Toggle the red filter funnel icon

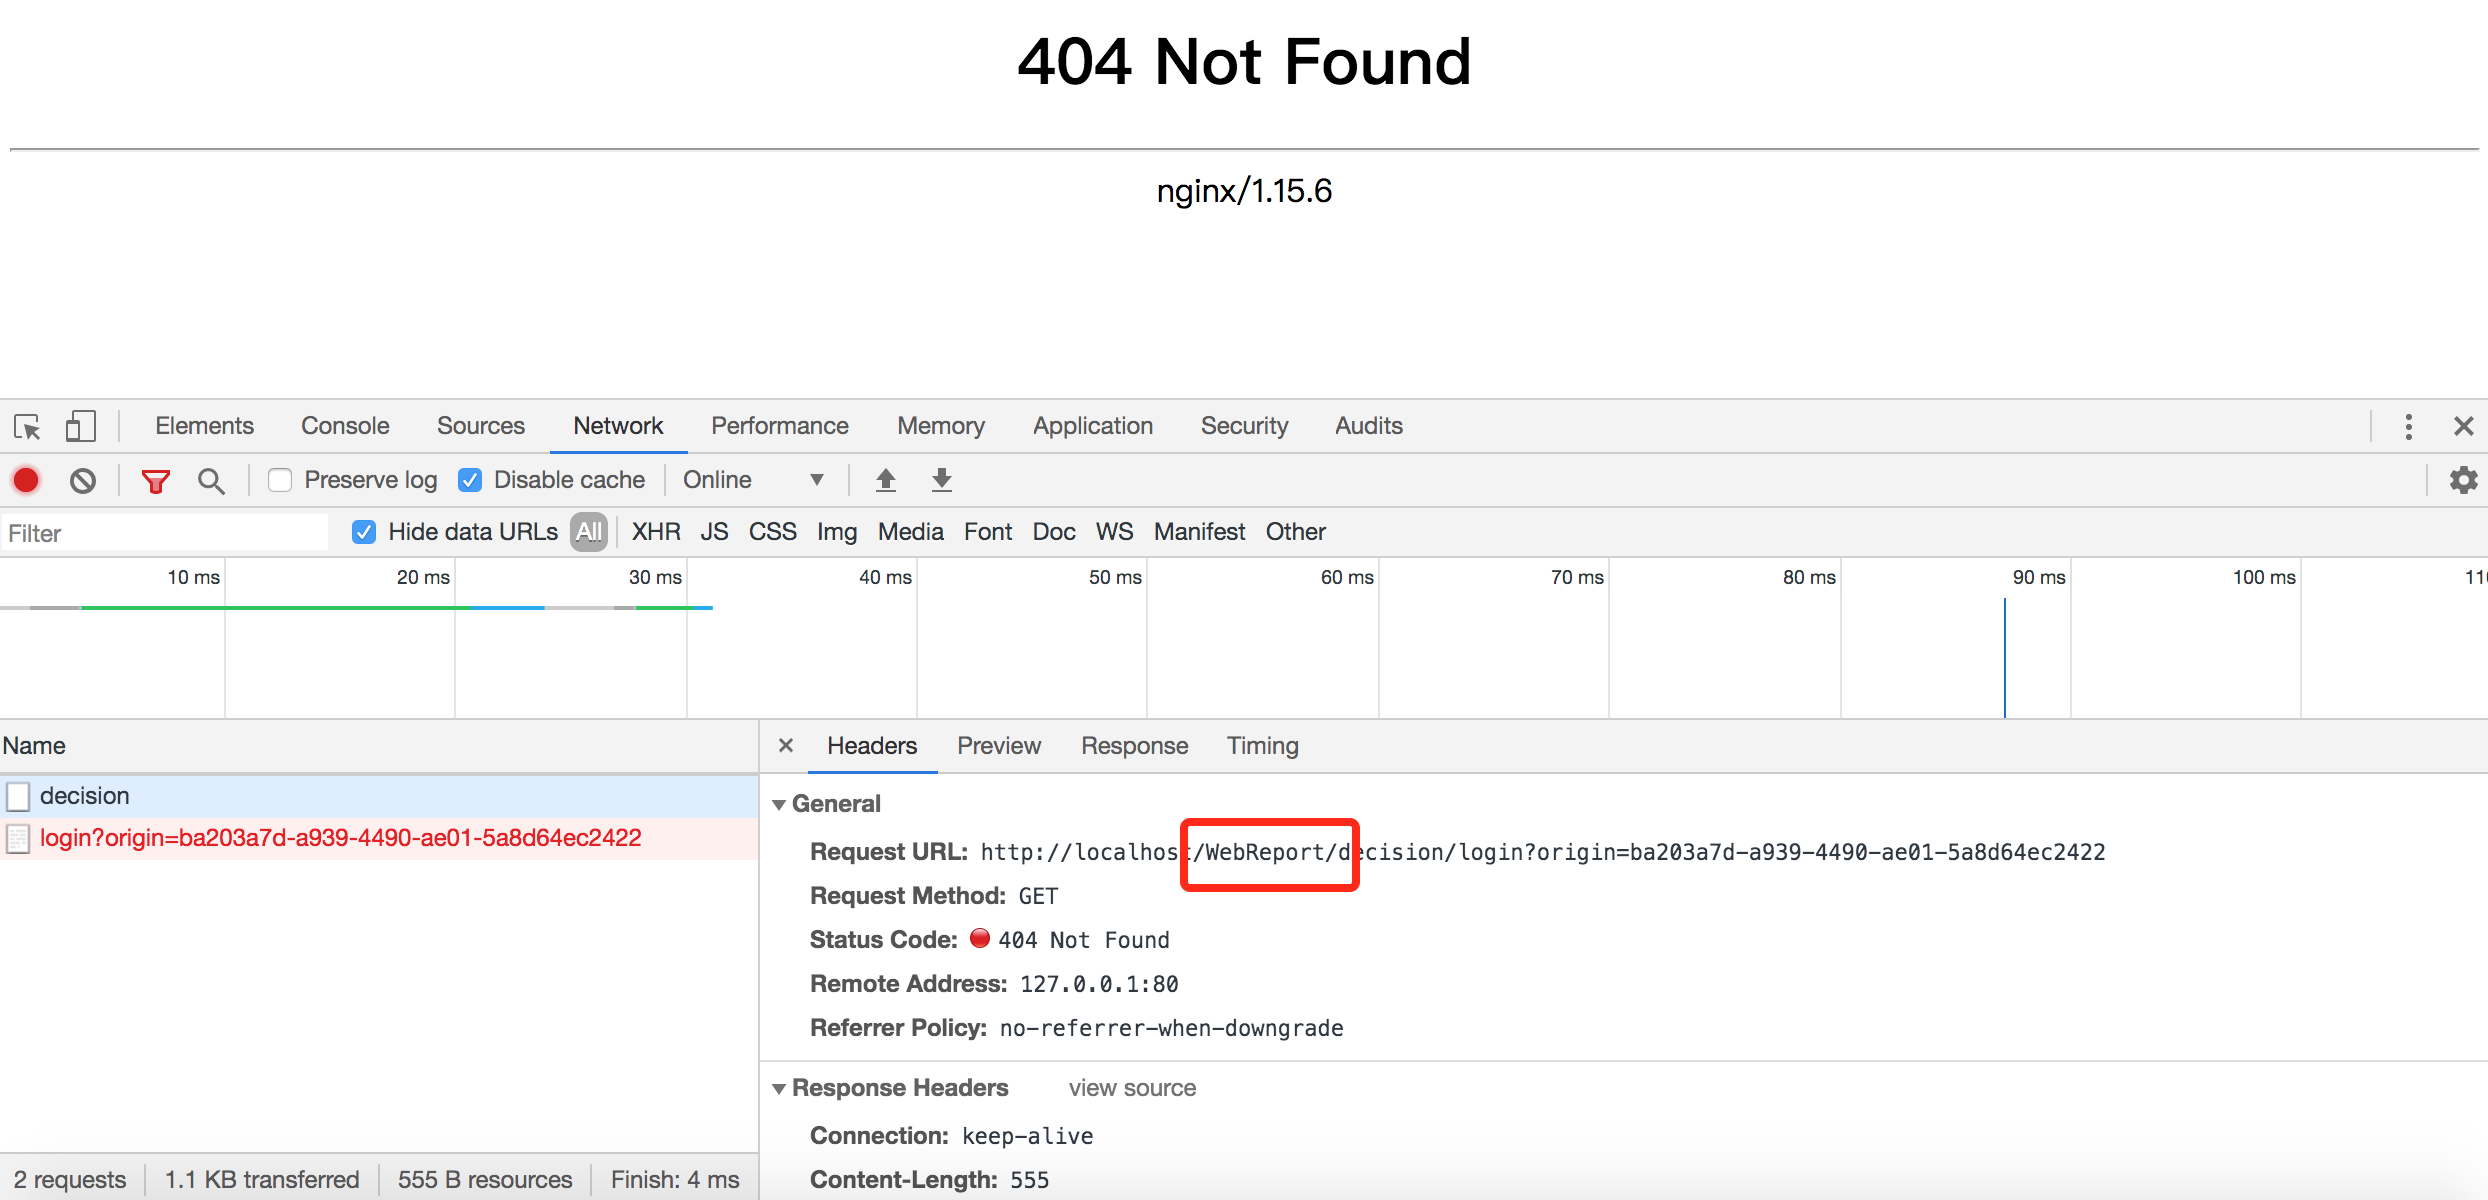tap(155, 482)
